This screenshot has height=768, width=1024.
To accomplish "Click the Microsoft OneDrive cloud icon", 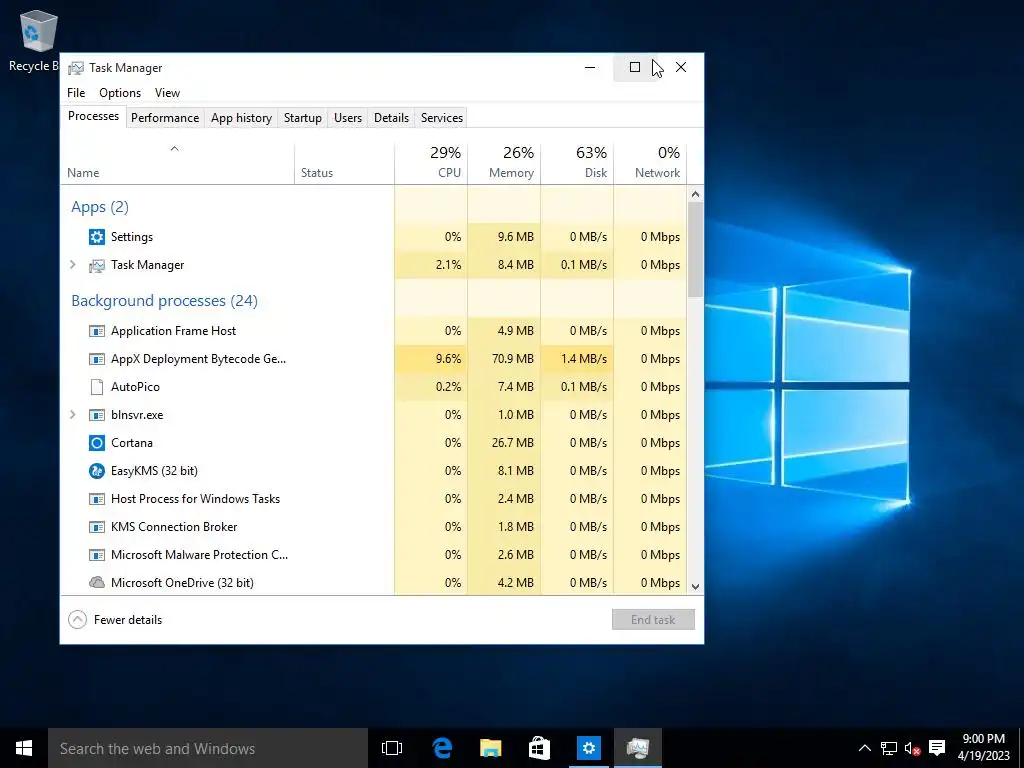I will [x=97, y=583].
